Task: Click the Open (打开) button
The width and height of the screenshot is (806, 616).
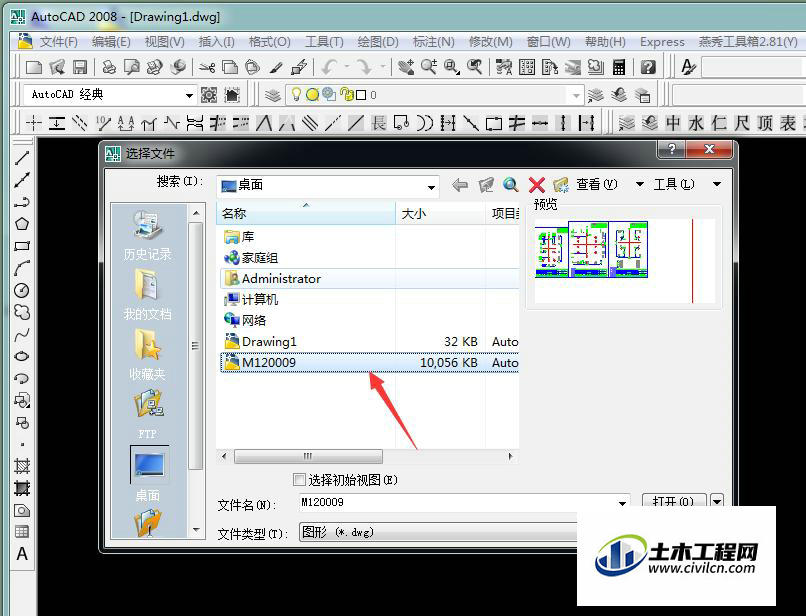Action: [673, 501]
